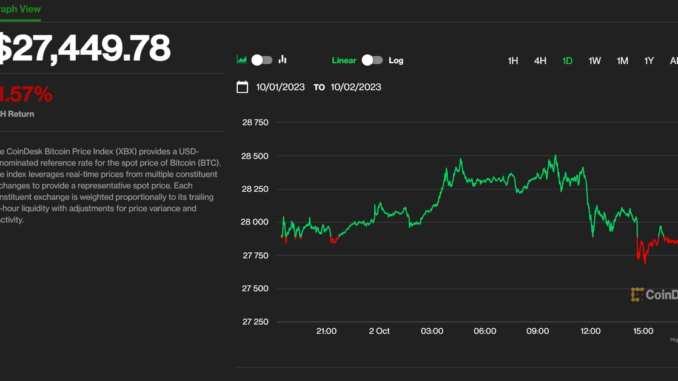This screenshot has width=678, height=381.
Task: Open the calendar date picker icon
Action: (242, 87)
